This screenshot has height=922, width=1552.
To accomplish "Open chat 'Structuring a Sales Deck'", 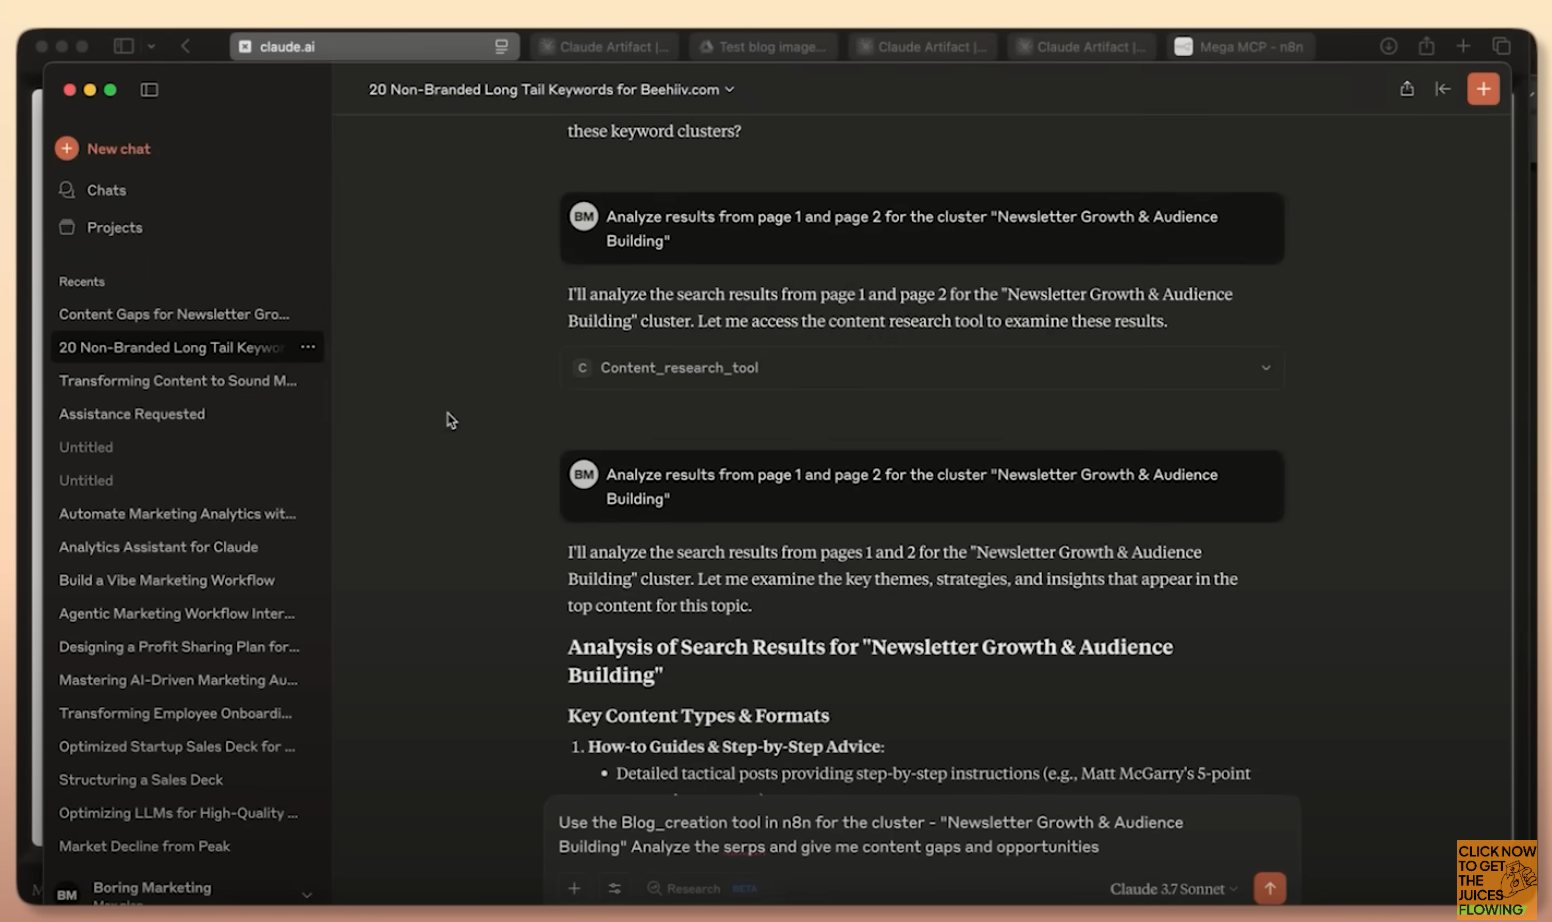I will pos(141,779).
